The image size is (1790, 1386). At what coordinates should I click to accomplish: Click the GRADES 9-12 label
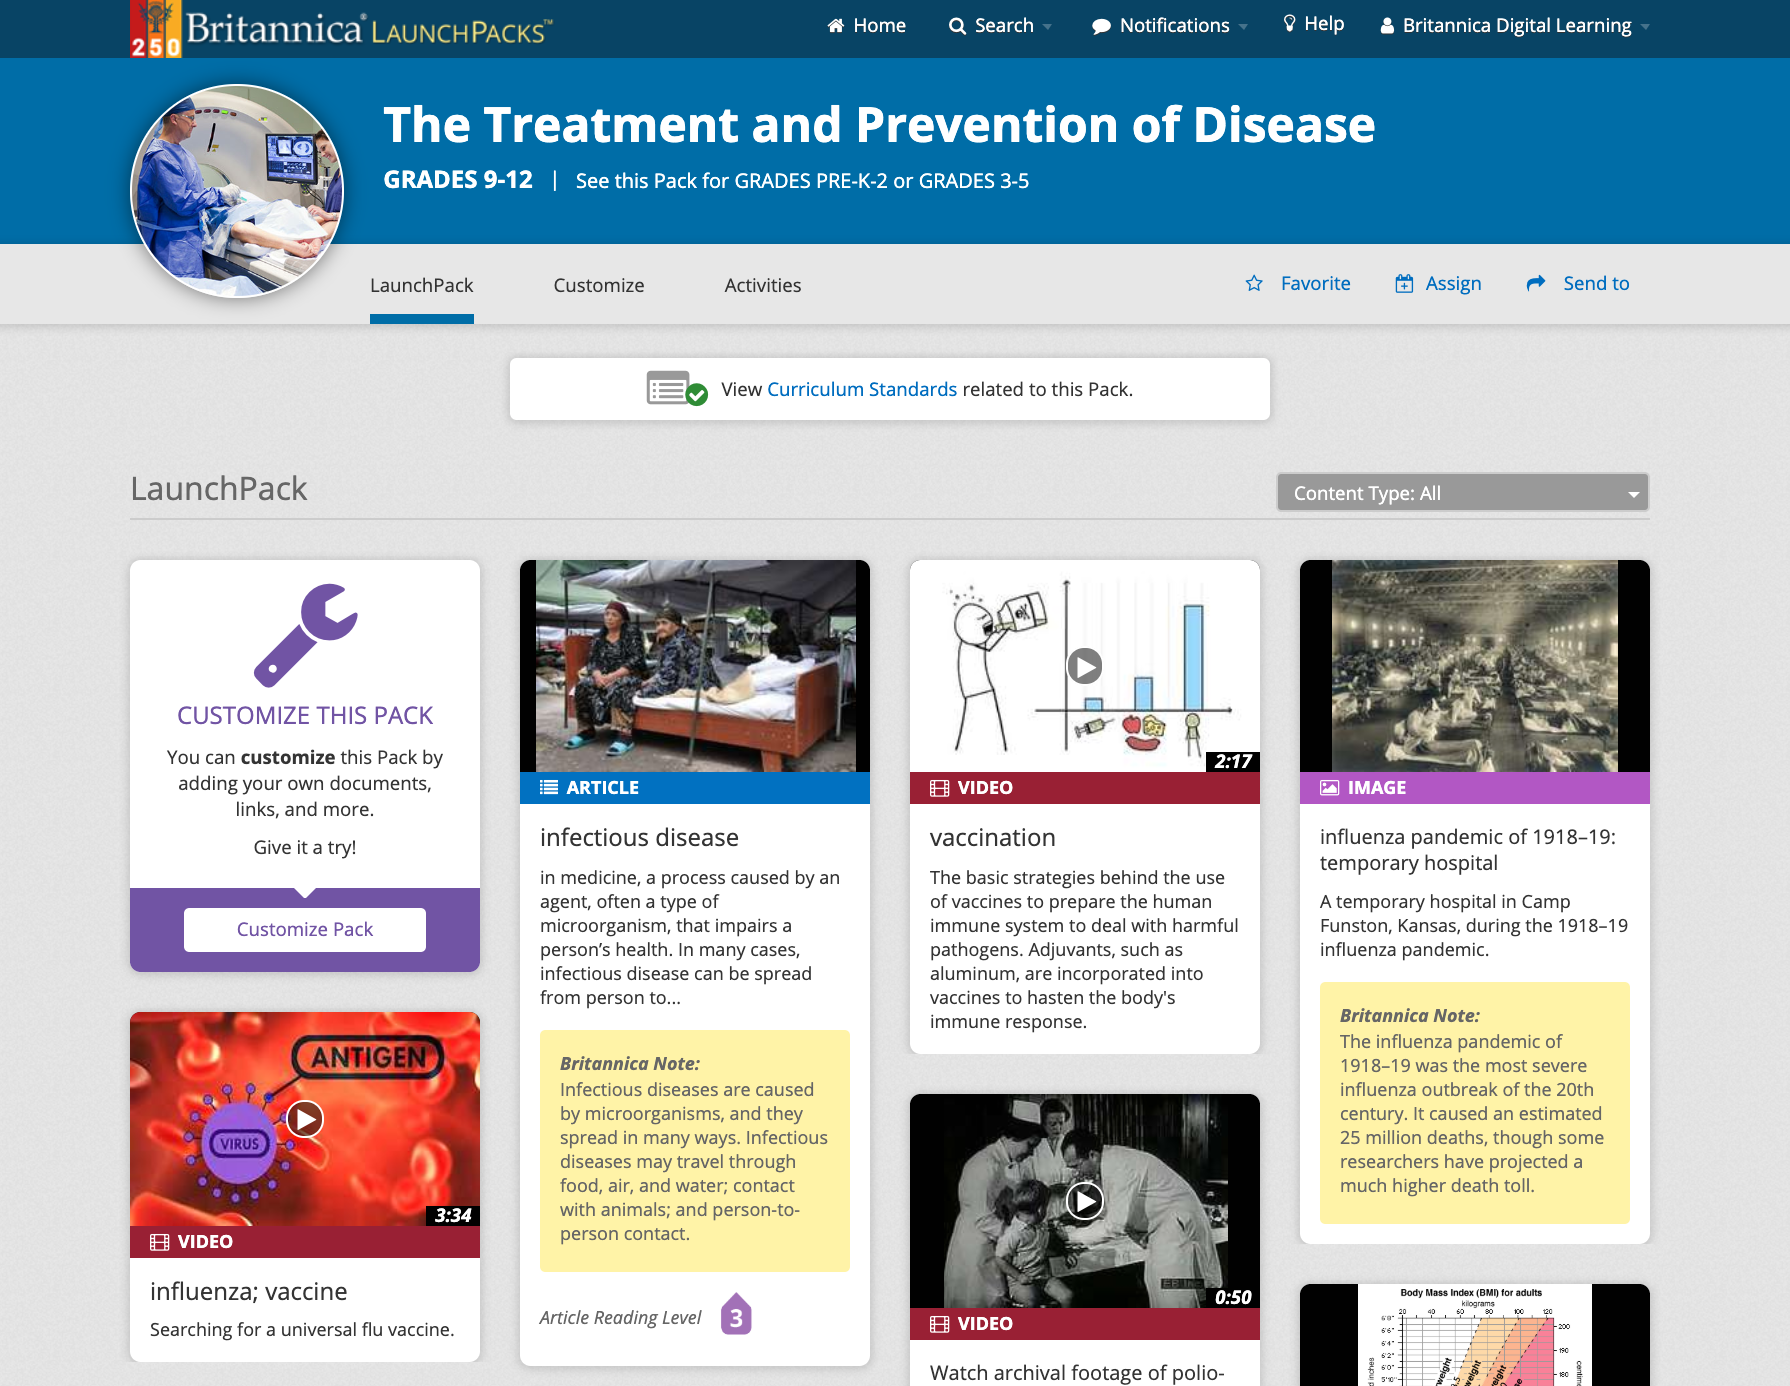pyautogui.click(x=458, y=180)
